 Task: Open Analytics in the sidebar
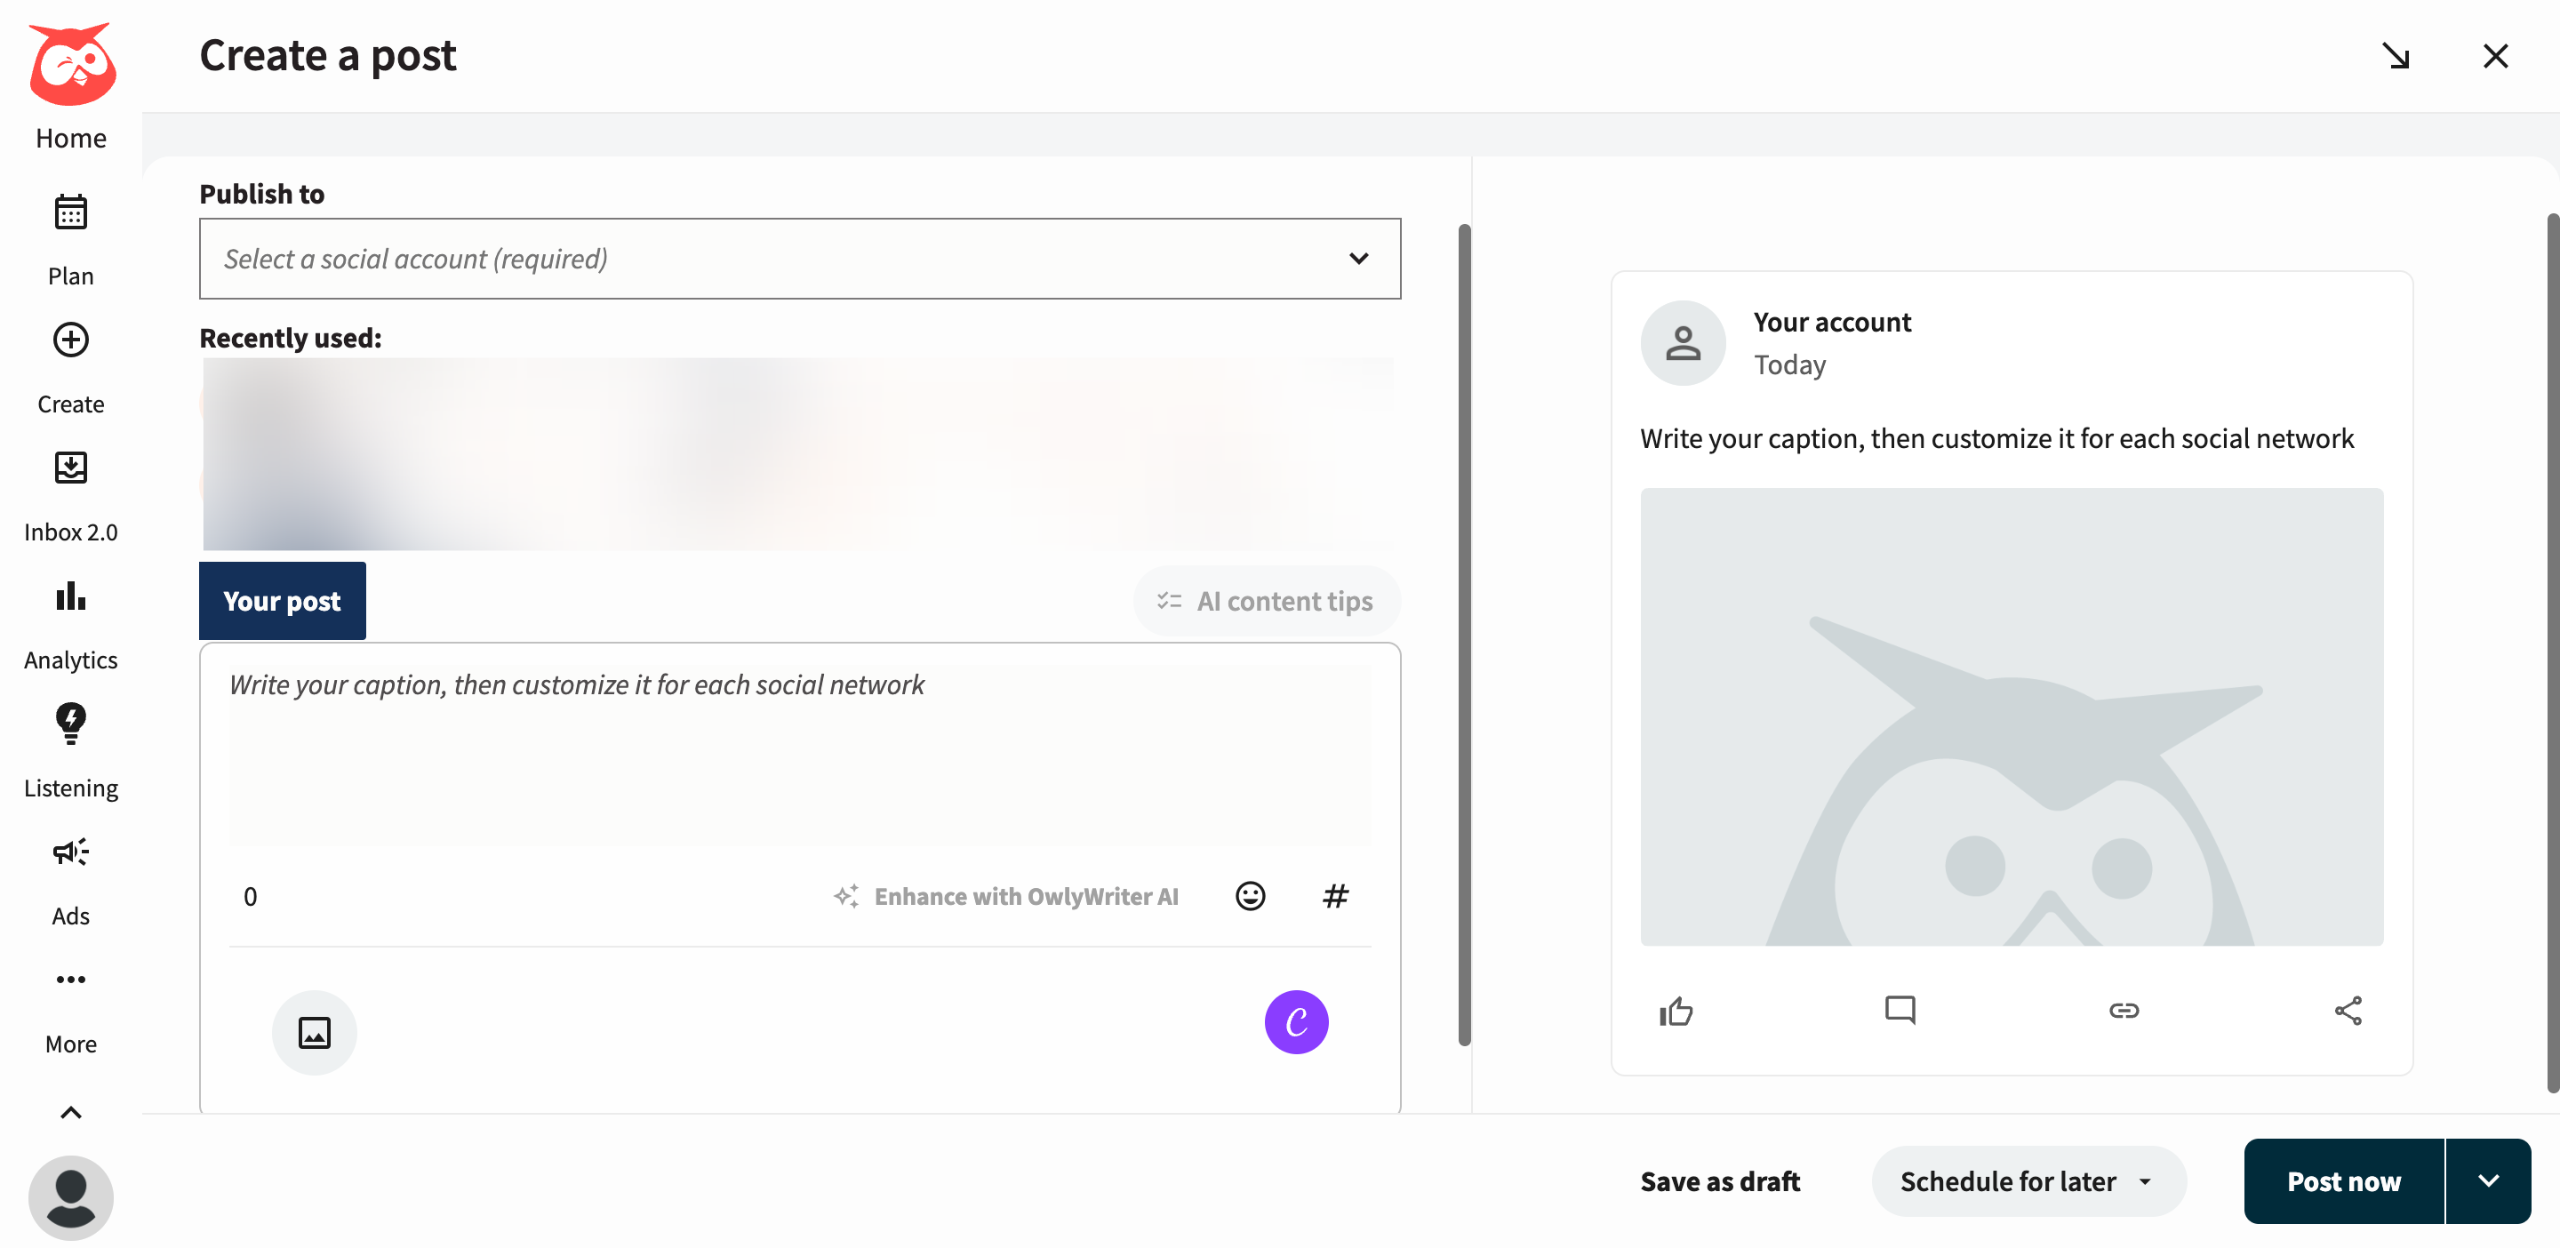[x=70, y=622]
